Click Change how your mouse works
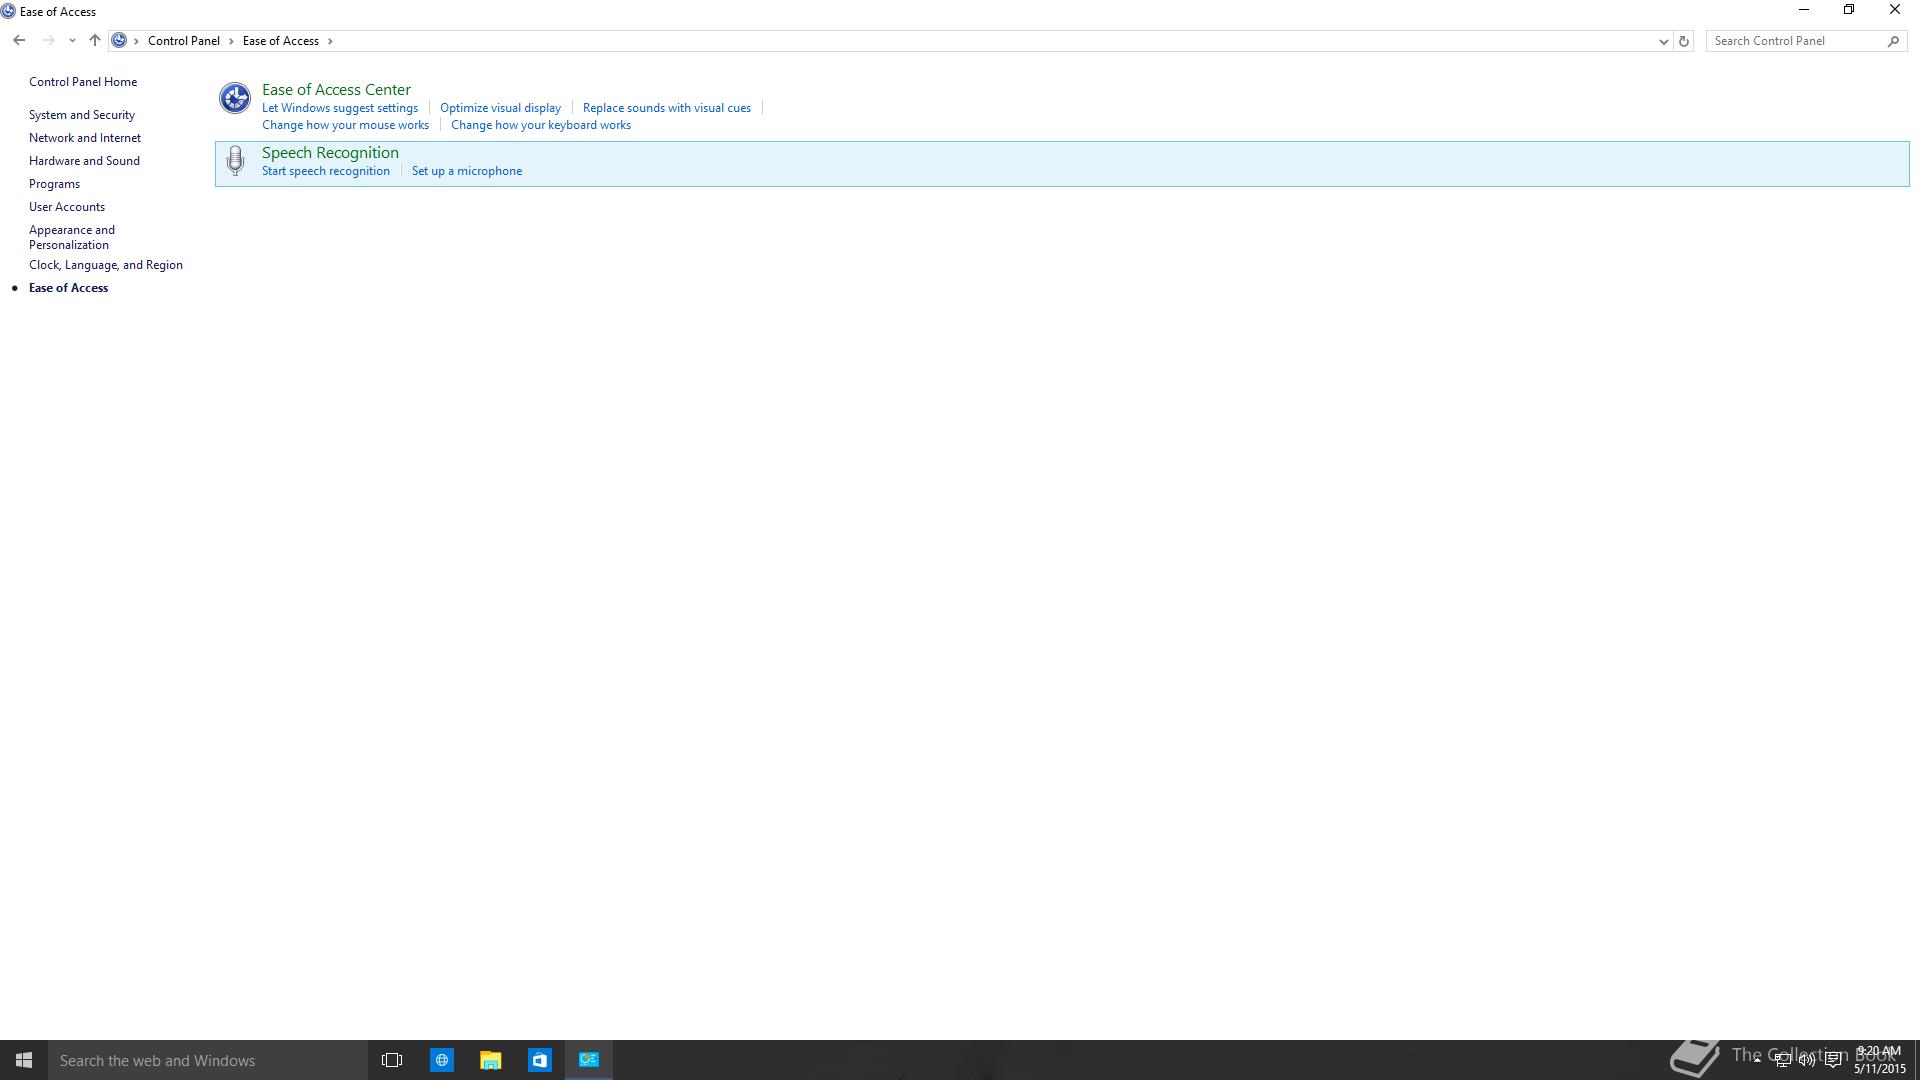Screen dimensions: 1920x1080 click(345, 125)
